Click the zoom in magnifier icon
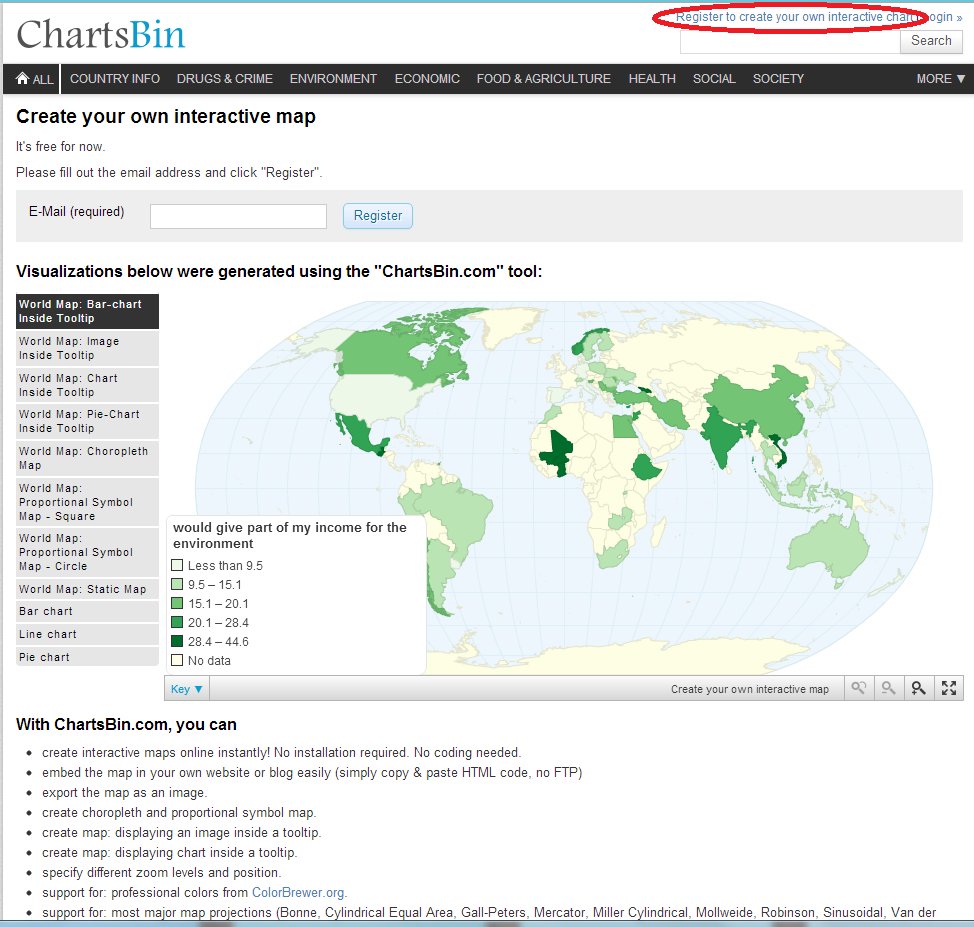The height and width of the screenshot is (927, 974). (x=918, y=688)
